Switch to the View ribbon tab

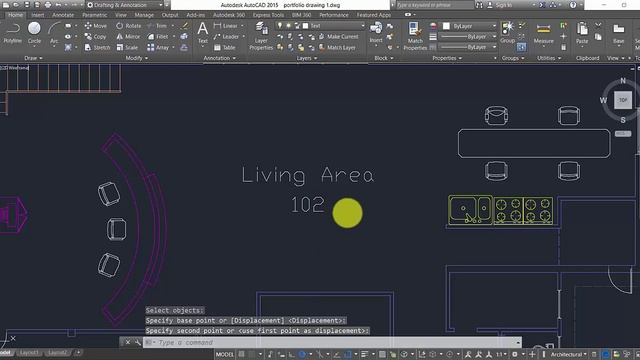(x=120, y=15)
